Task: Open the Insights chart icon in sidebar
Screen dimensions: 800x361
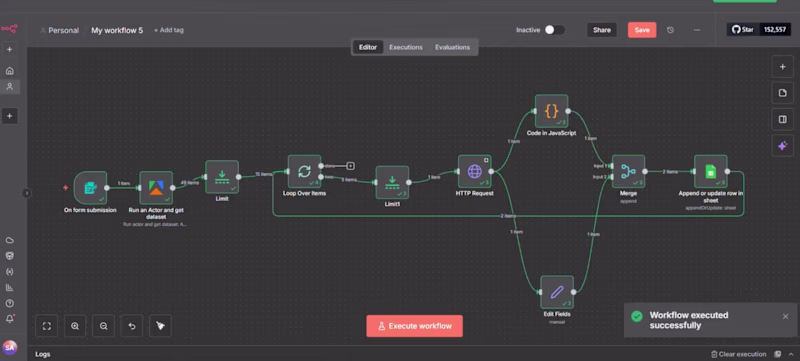Action: tap(9, 288)
